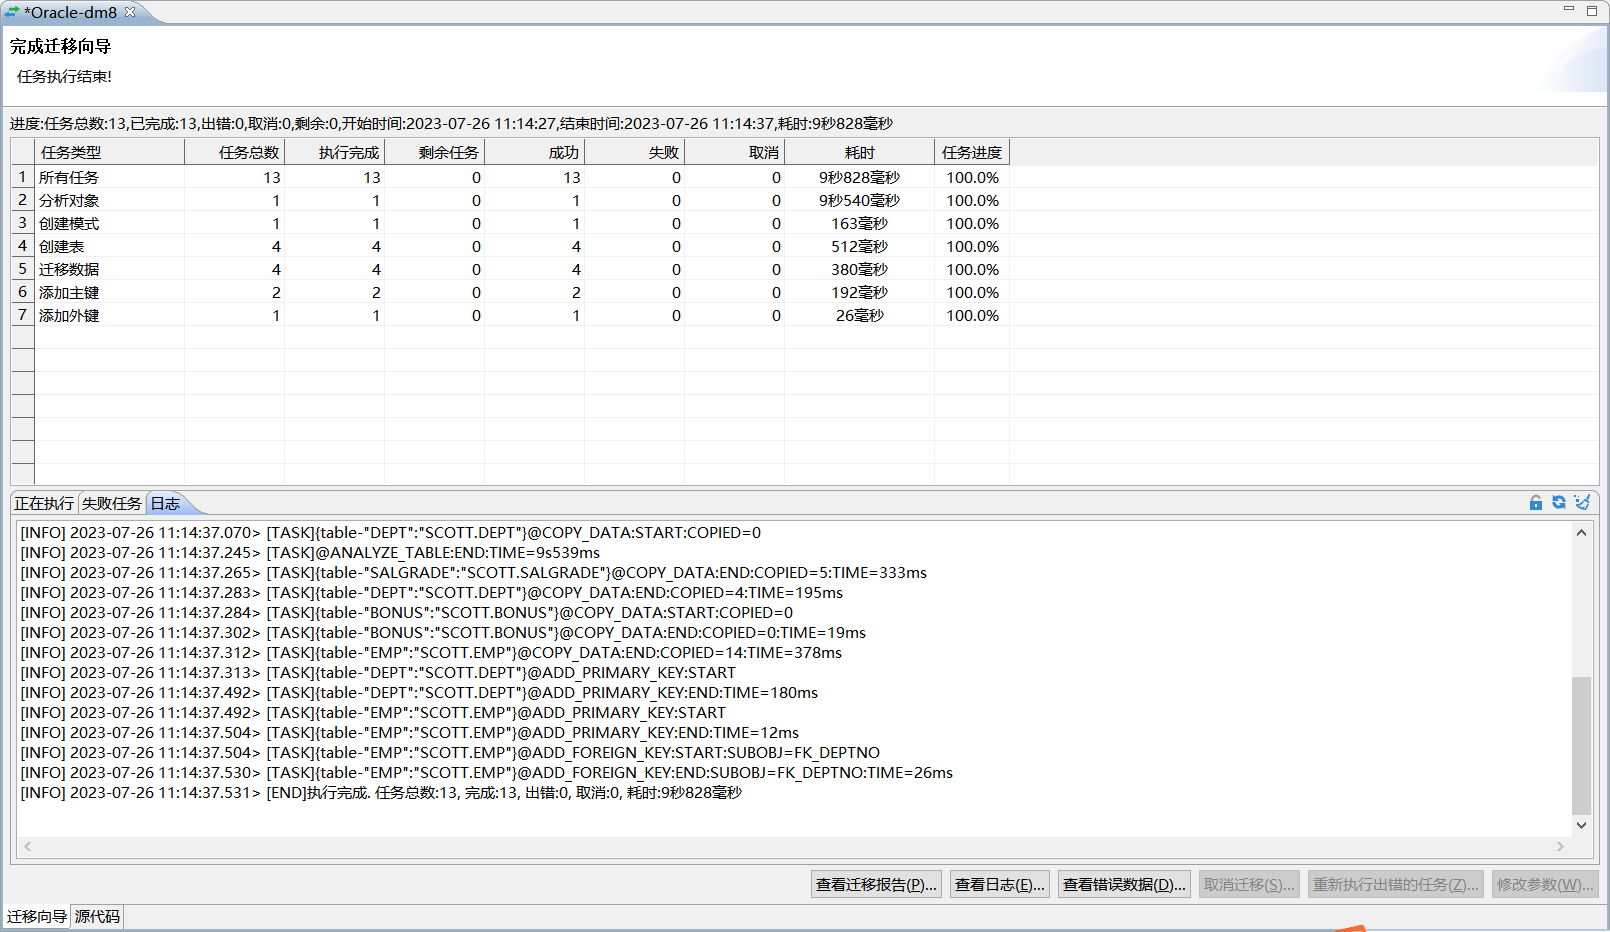Click the progress summary line with 任务总数:13
The height and width of the screenshot is (932, 1610).
451,124
